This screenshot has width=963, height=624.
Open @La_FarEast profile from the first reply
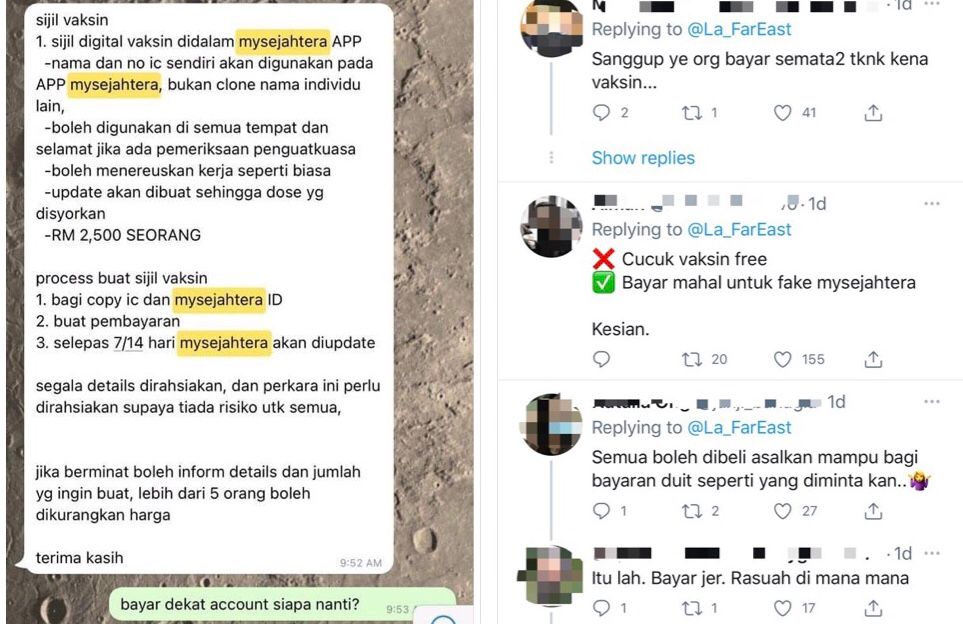tap(739, 29)
